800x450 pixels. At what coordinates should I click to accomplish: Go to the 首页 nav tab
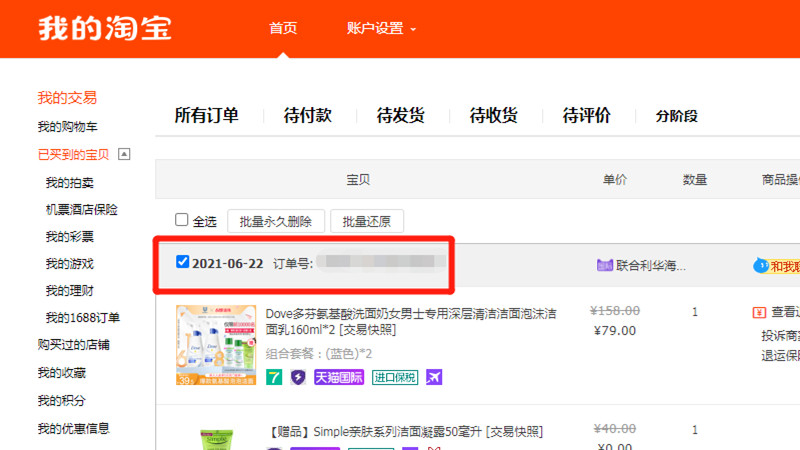(x=283, y=28)
